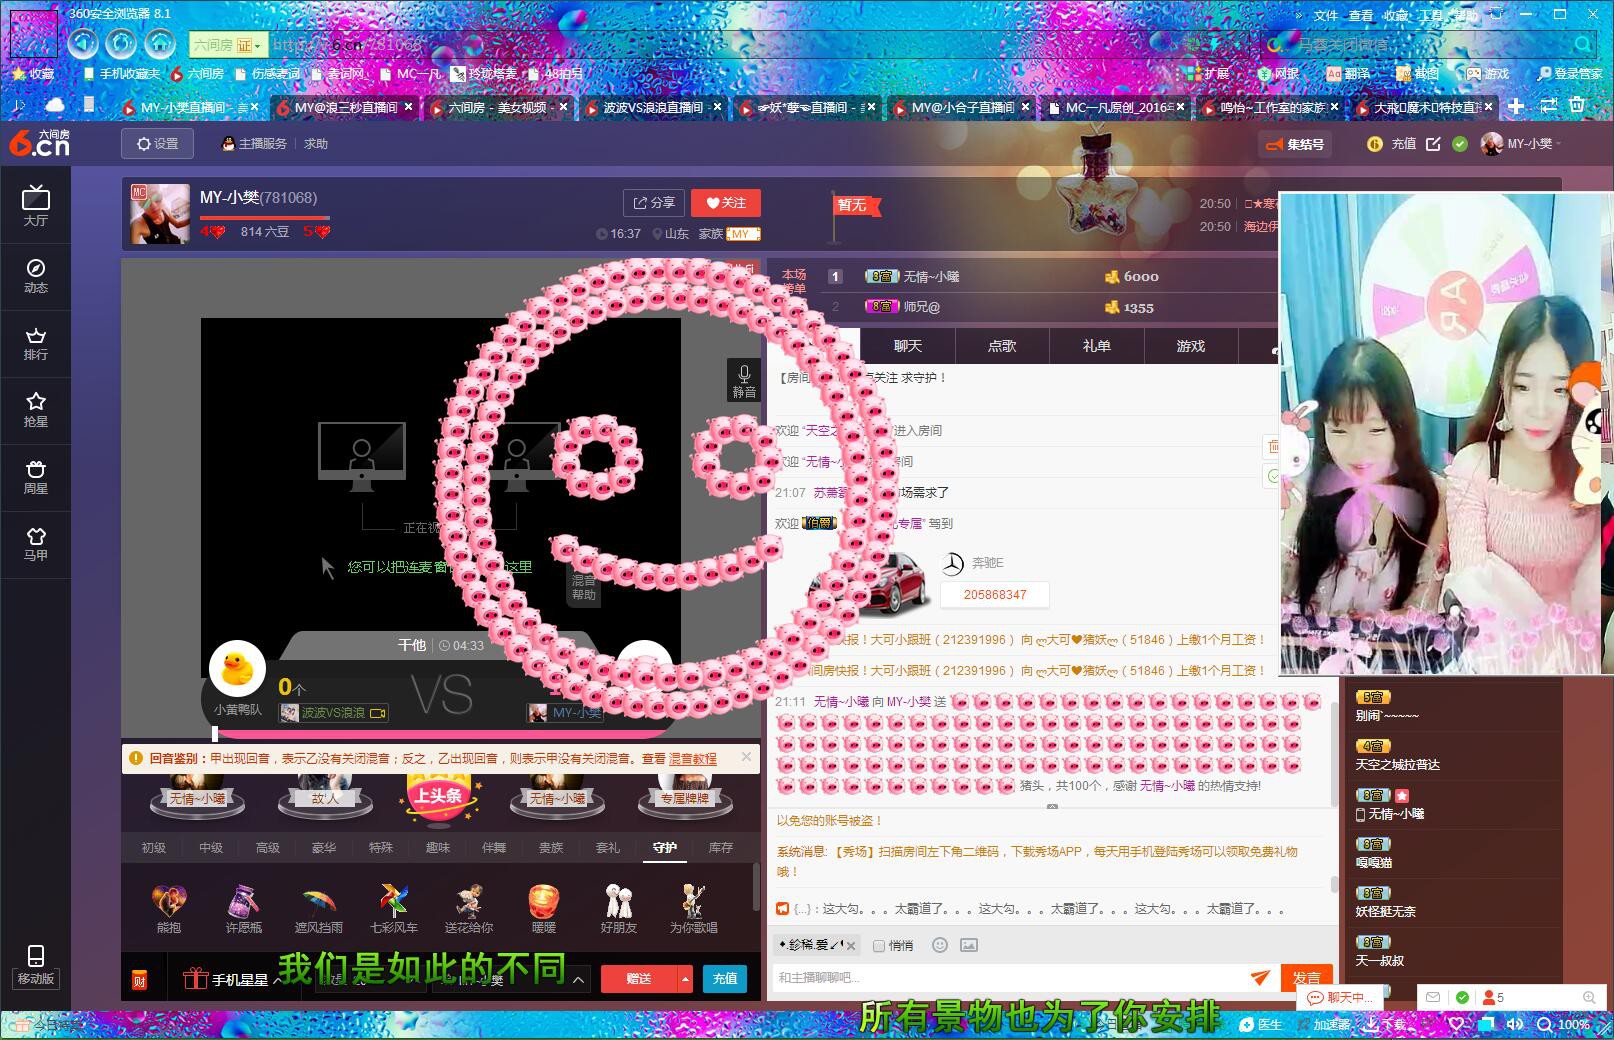The height and width of the screenshot is (1040, 1614).
Task: Open the 六间房 证 address bar dropdown
Action: pyautogui.click(x=228, y=45)
